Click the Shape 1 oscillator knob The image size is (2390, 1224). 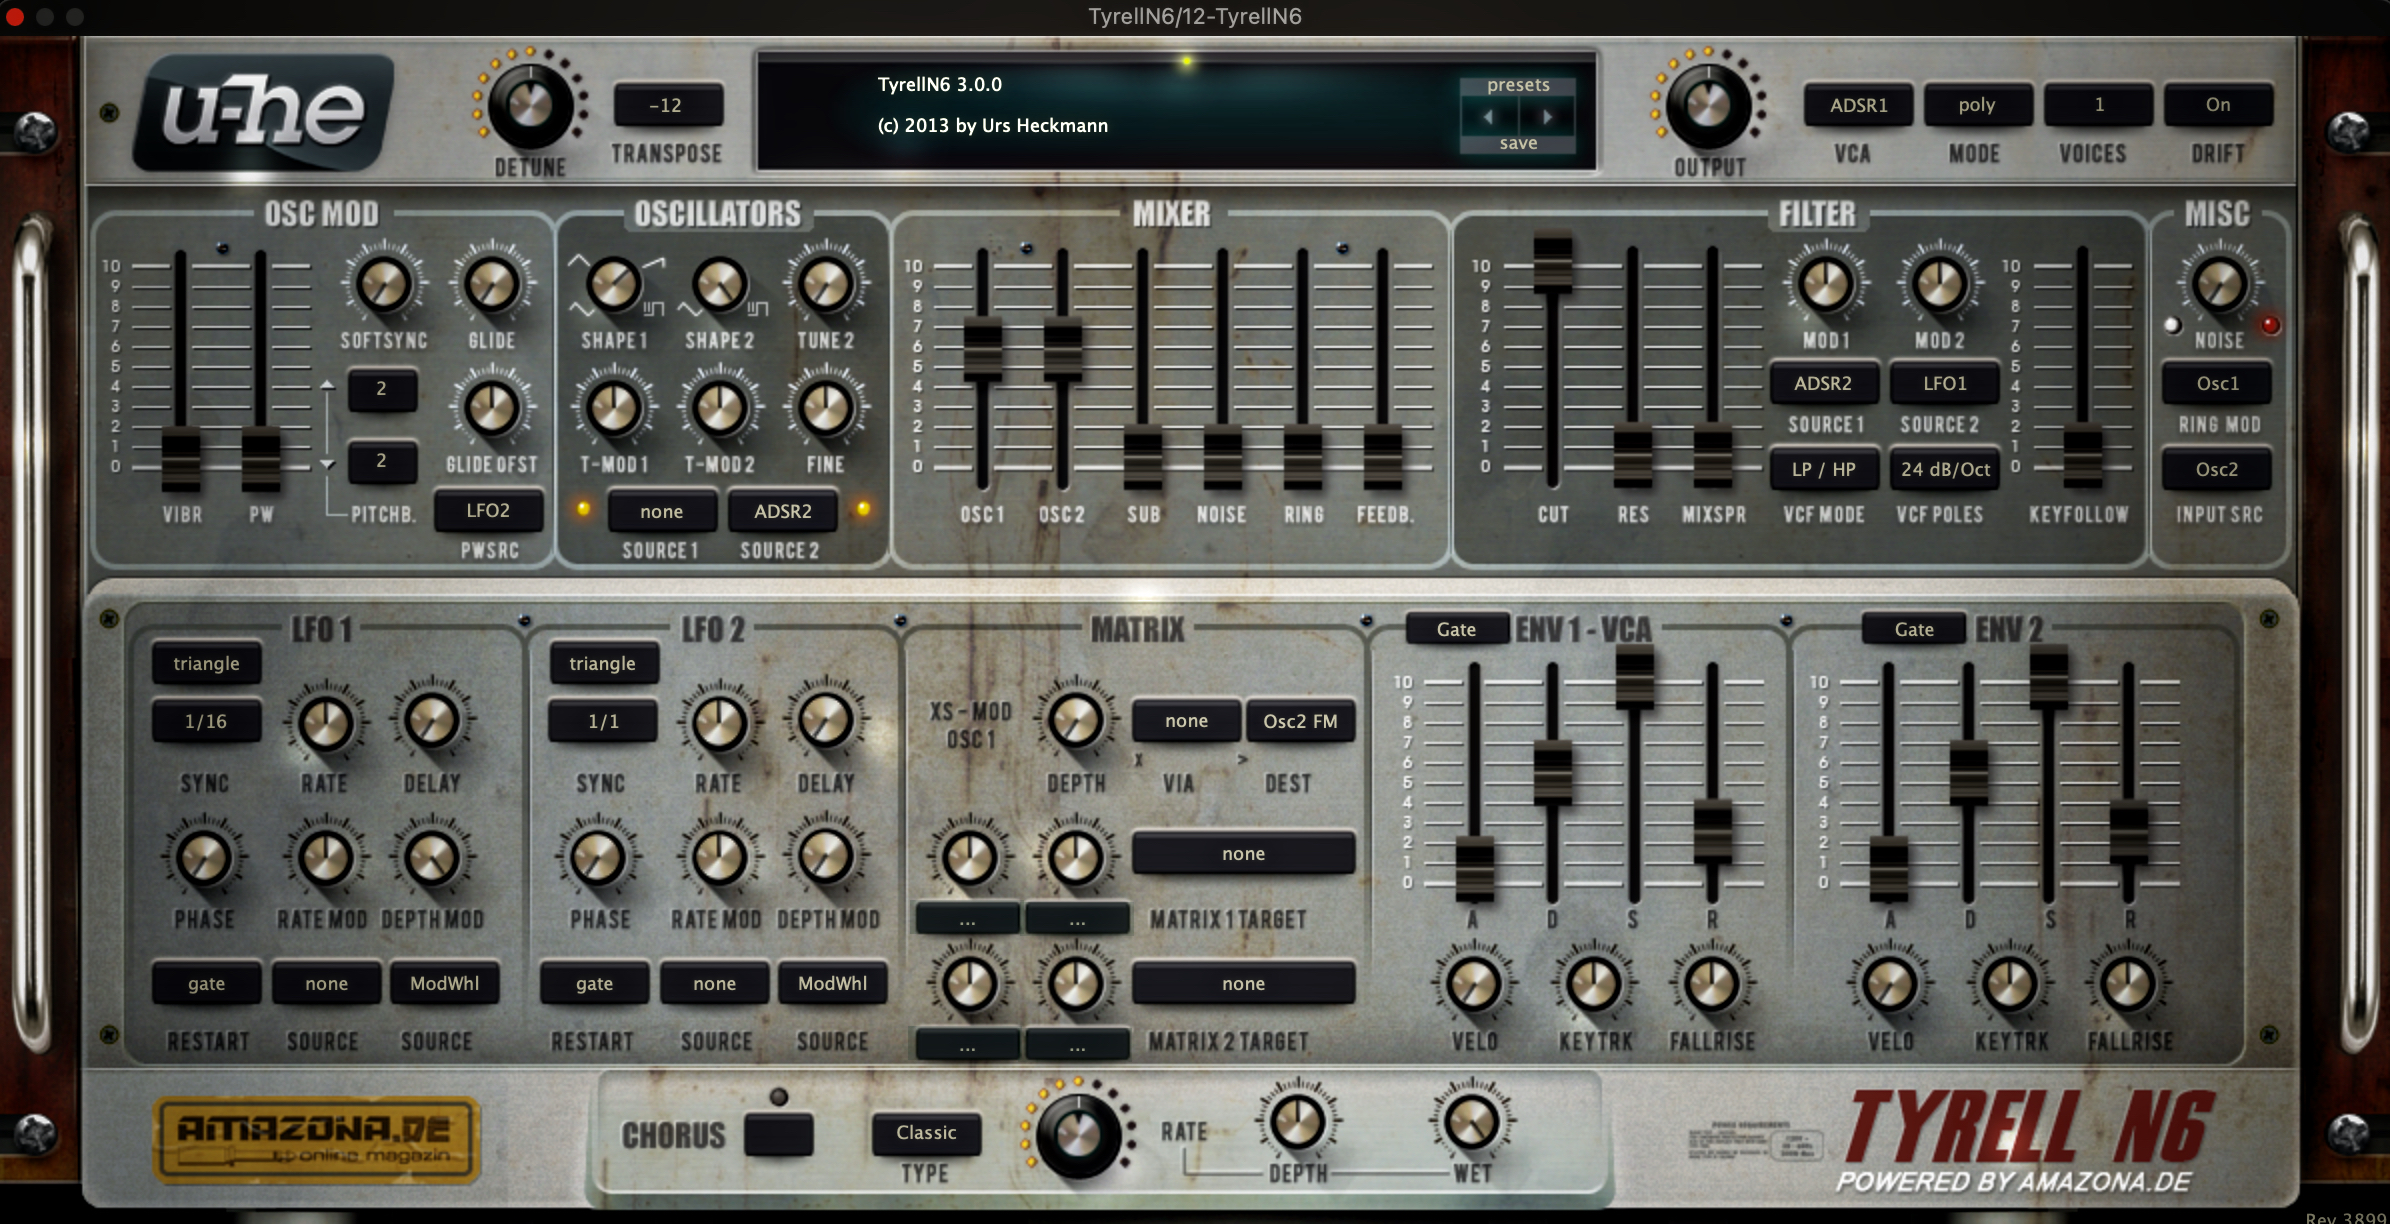point(613,284)
